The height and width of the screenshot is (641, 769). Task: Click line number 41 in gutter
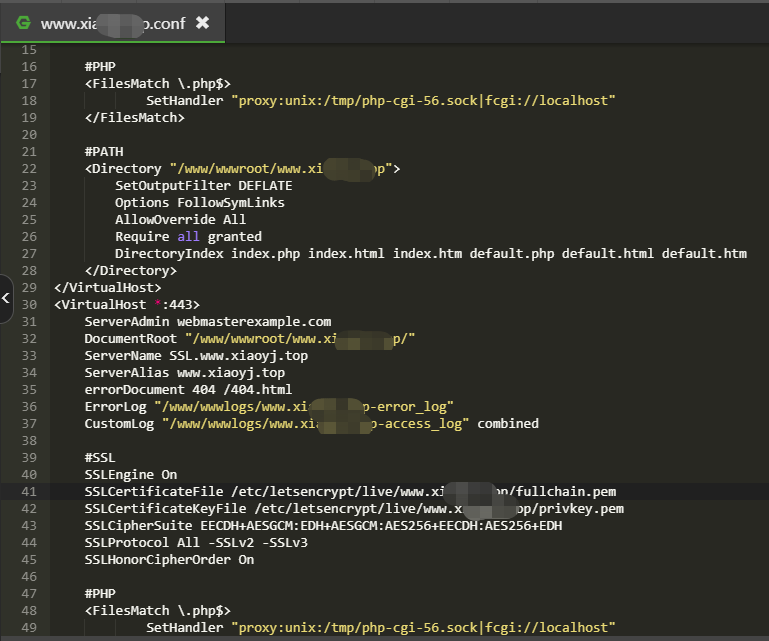[x=29, y=491]
